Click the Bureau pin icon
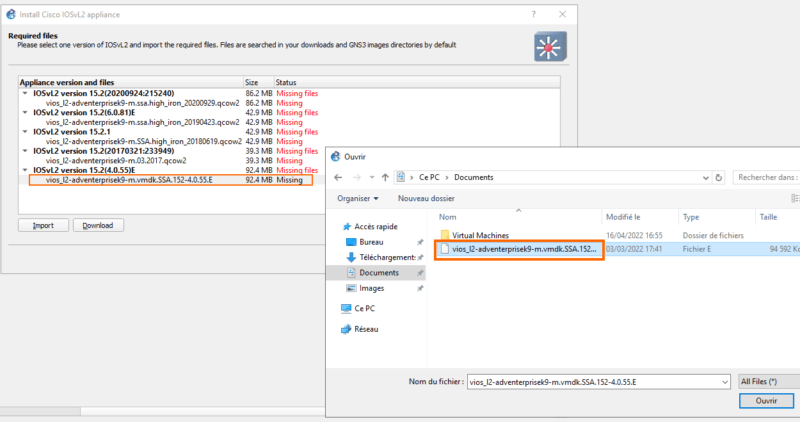 point(420,242)
